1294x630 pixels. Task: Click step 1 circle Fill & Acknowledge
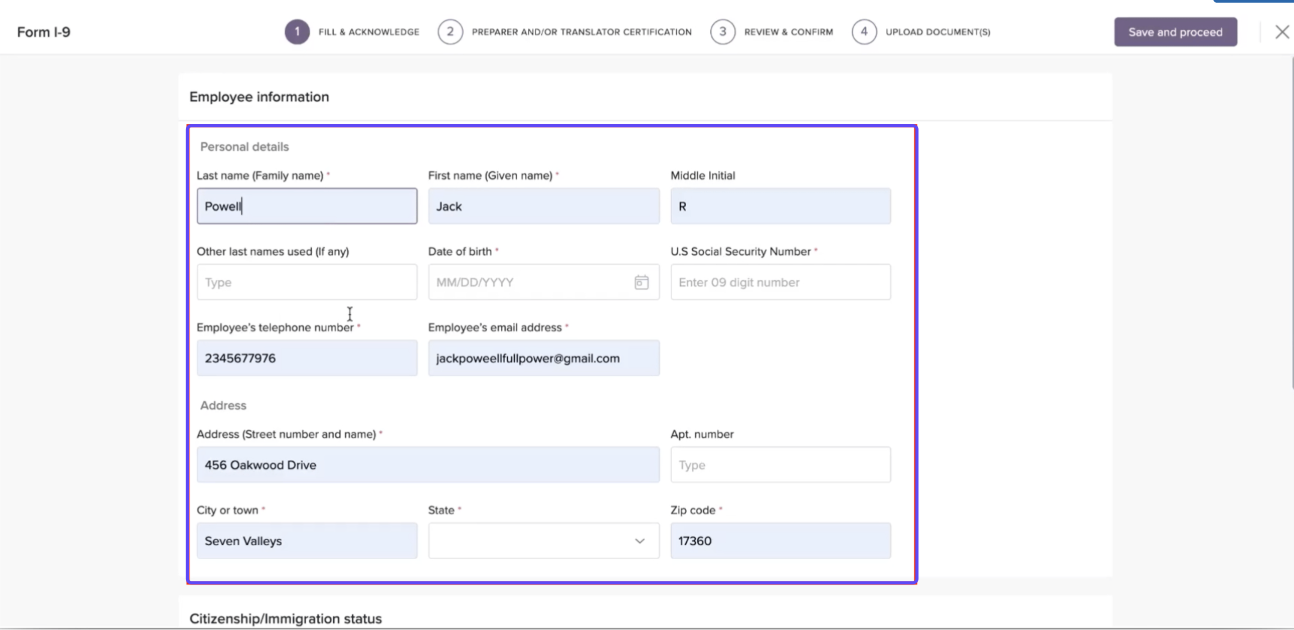pyautogui.click(x=297, y=32)
